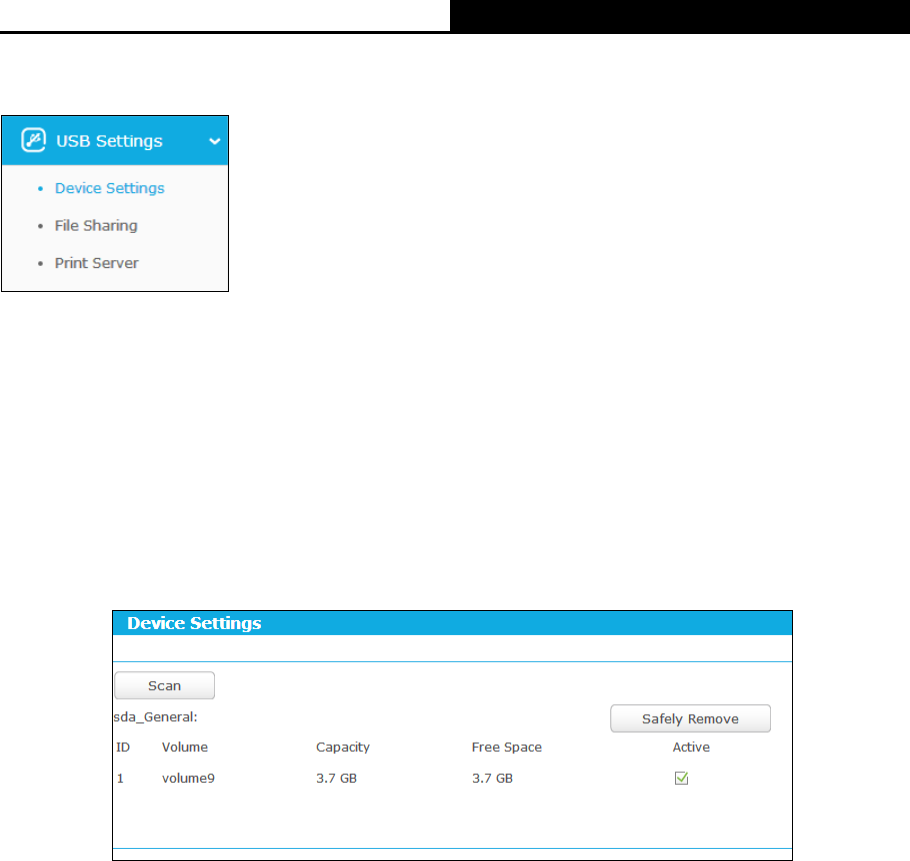Click the Capacity column header
The height and width of the screenshot is (861, 910).
point(343,747)
